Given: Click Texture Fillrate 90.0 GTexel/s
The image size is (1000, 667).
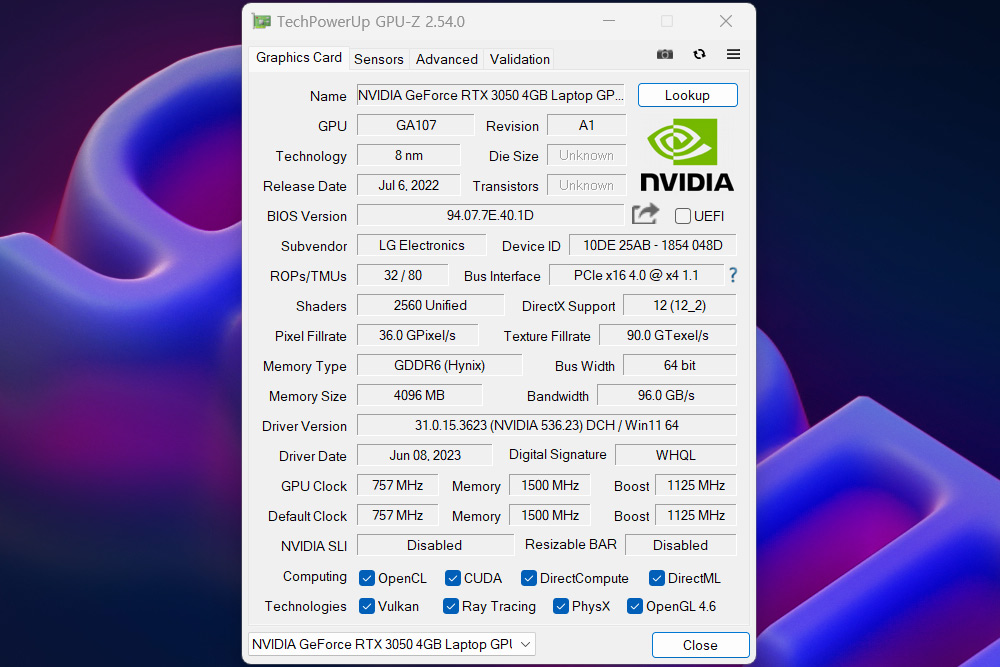Looking at the screenshot, I should [668, 335].
